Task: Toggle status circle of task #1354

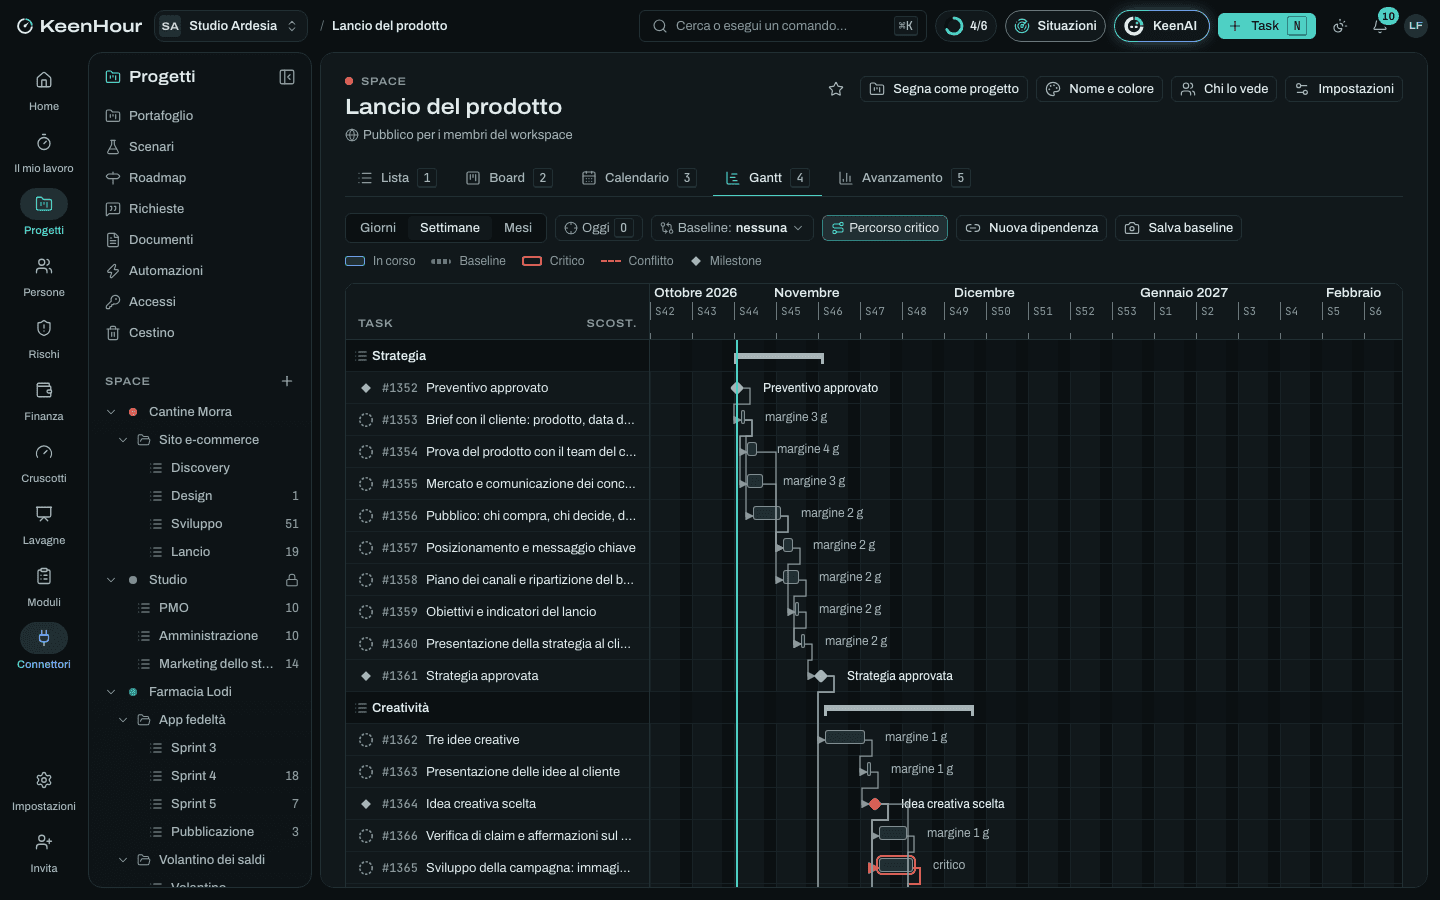Action: 366,452
